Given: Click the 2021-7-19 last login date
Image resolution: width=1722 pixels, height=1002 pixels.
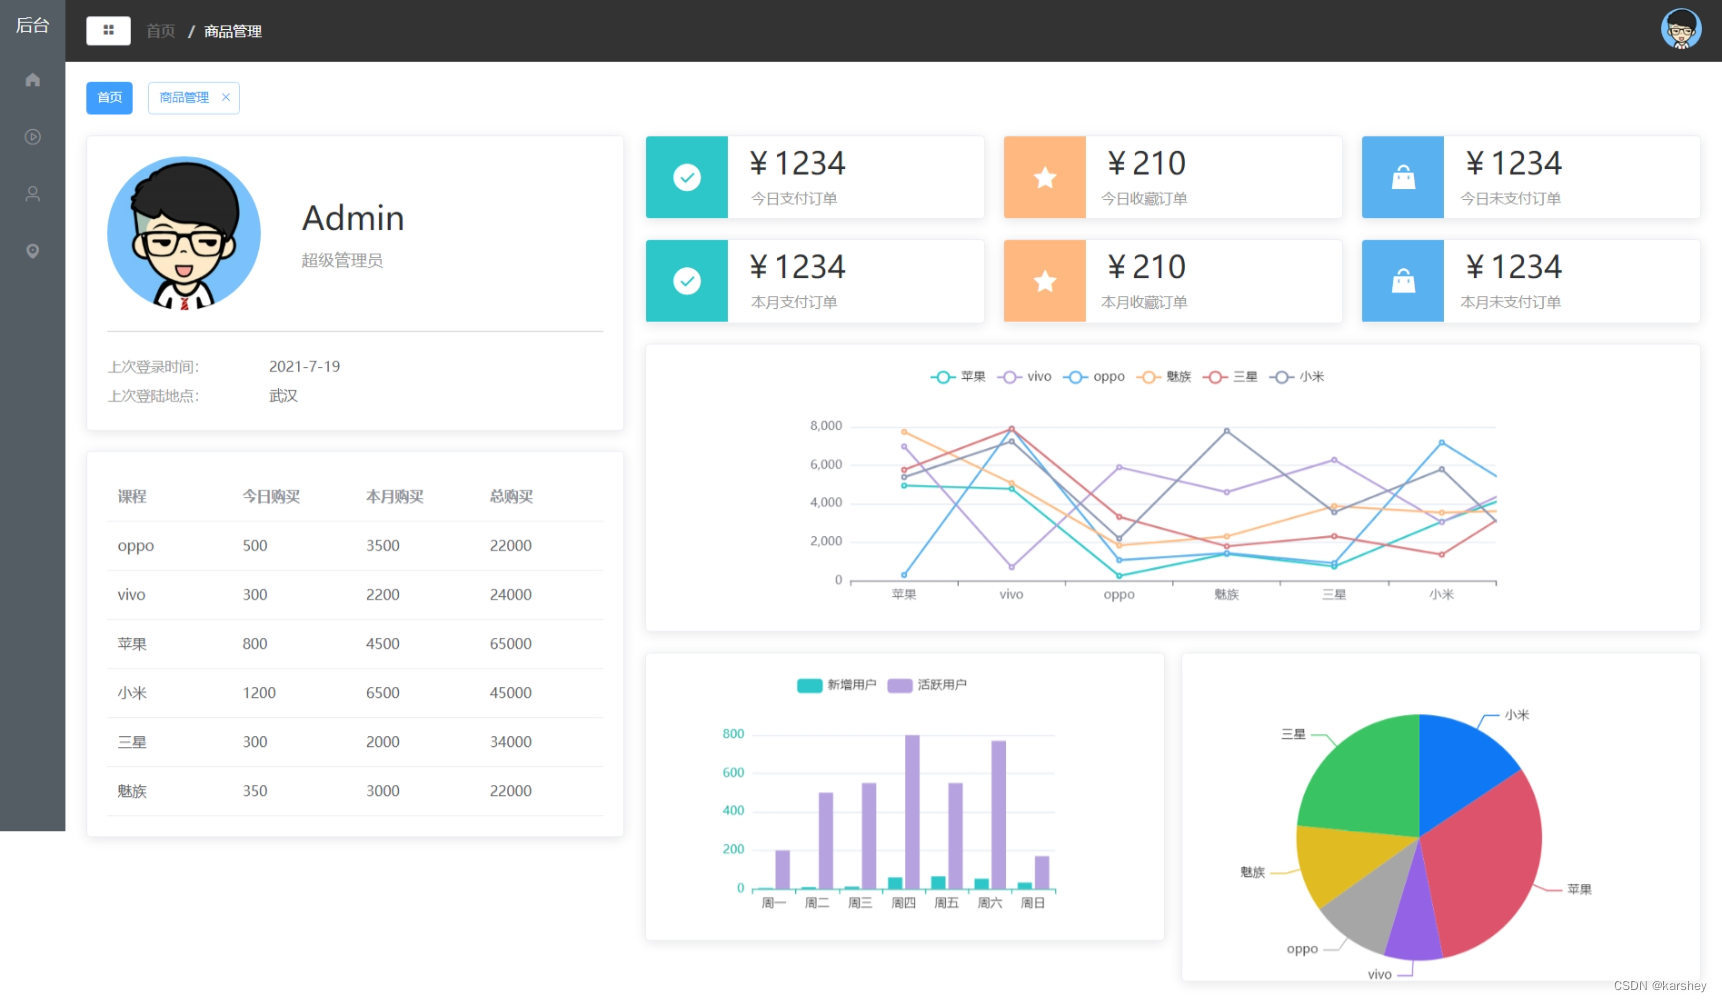Looking at the screenshot, I should tap(305, 367).
